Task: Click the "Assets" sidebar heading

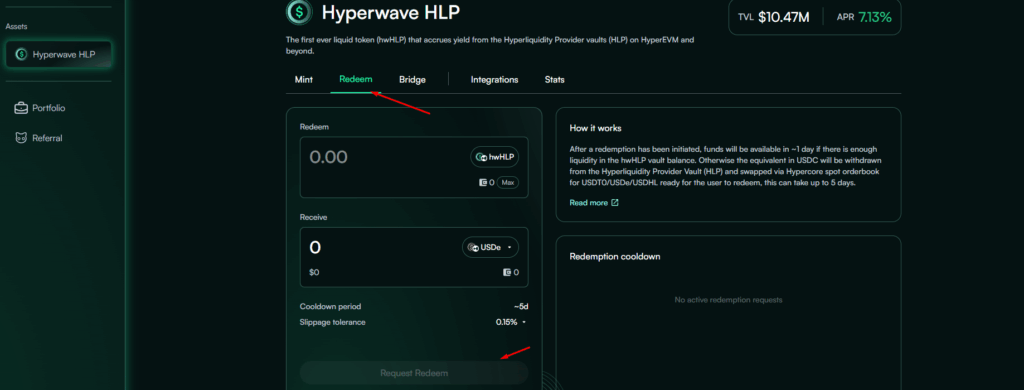Action: [16, 26]
